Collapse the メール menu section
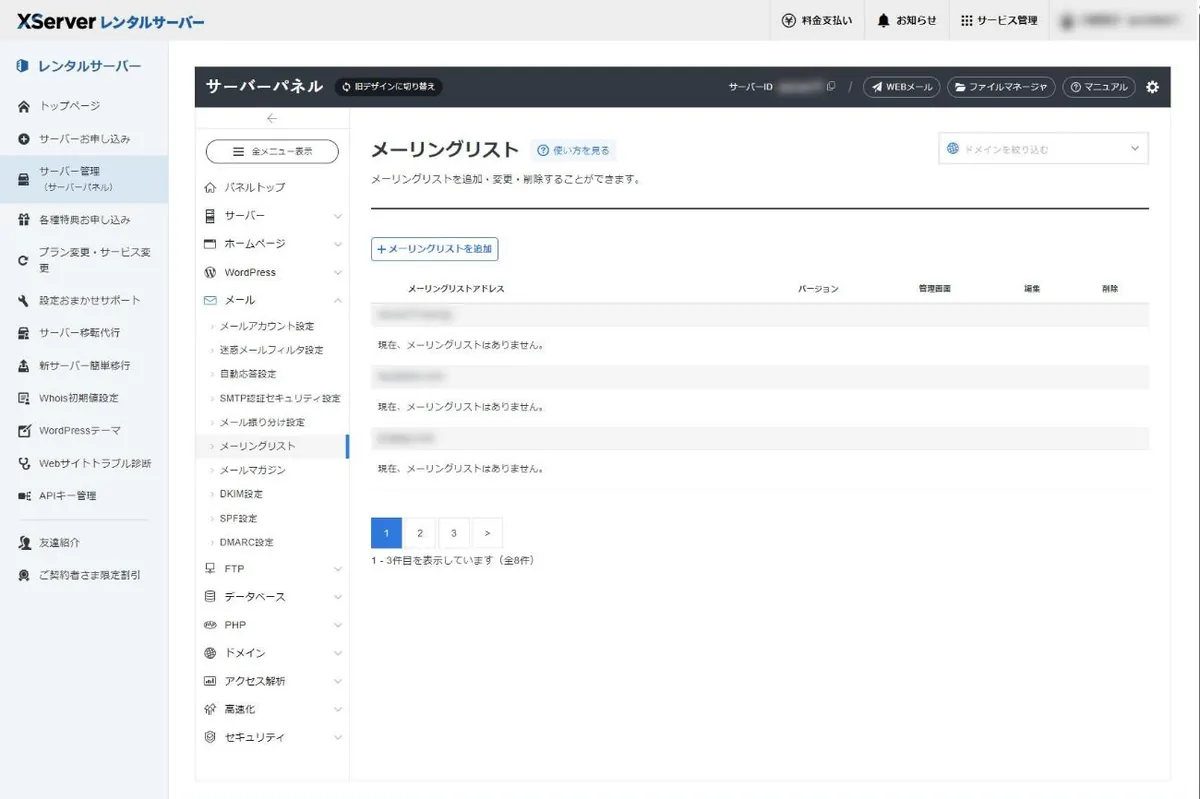Screen dimensions: 1200x799 (272, 300)
